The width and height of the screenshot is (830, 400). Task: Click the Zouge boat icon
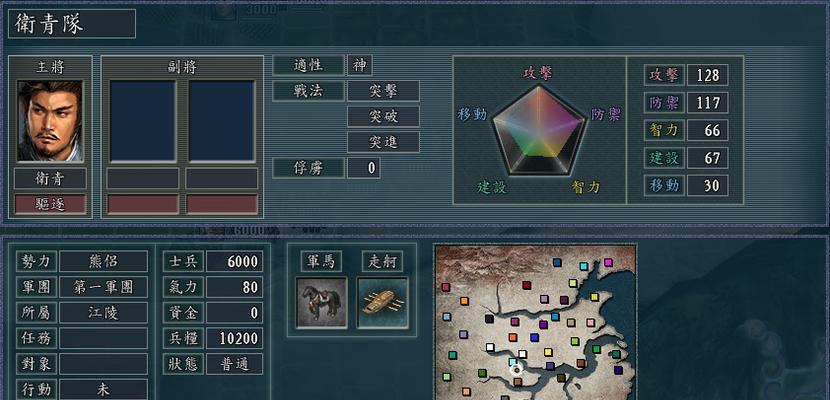383,303
